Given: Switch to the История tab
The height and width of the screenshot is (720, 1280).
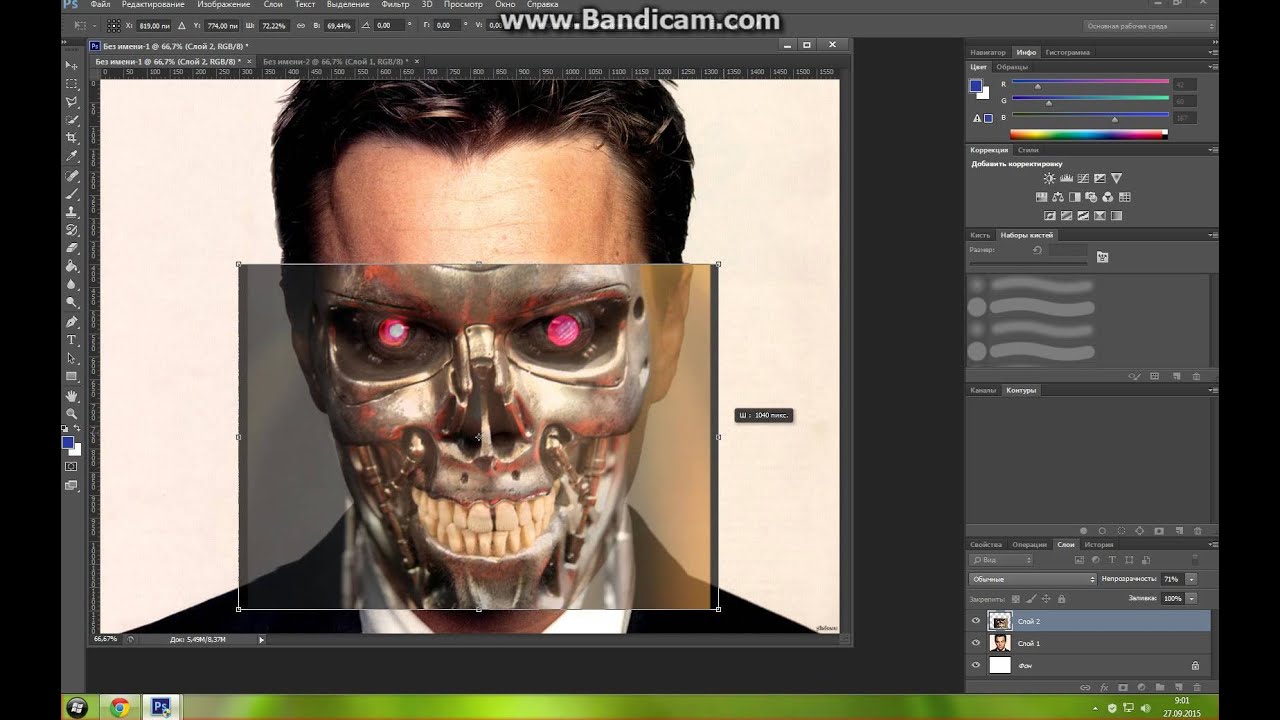Looking at the screenshot, I should click(1099, 545).
